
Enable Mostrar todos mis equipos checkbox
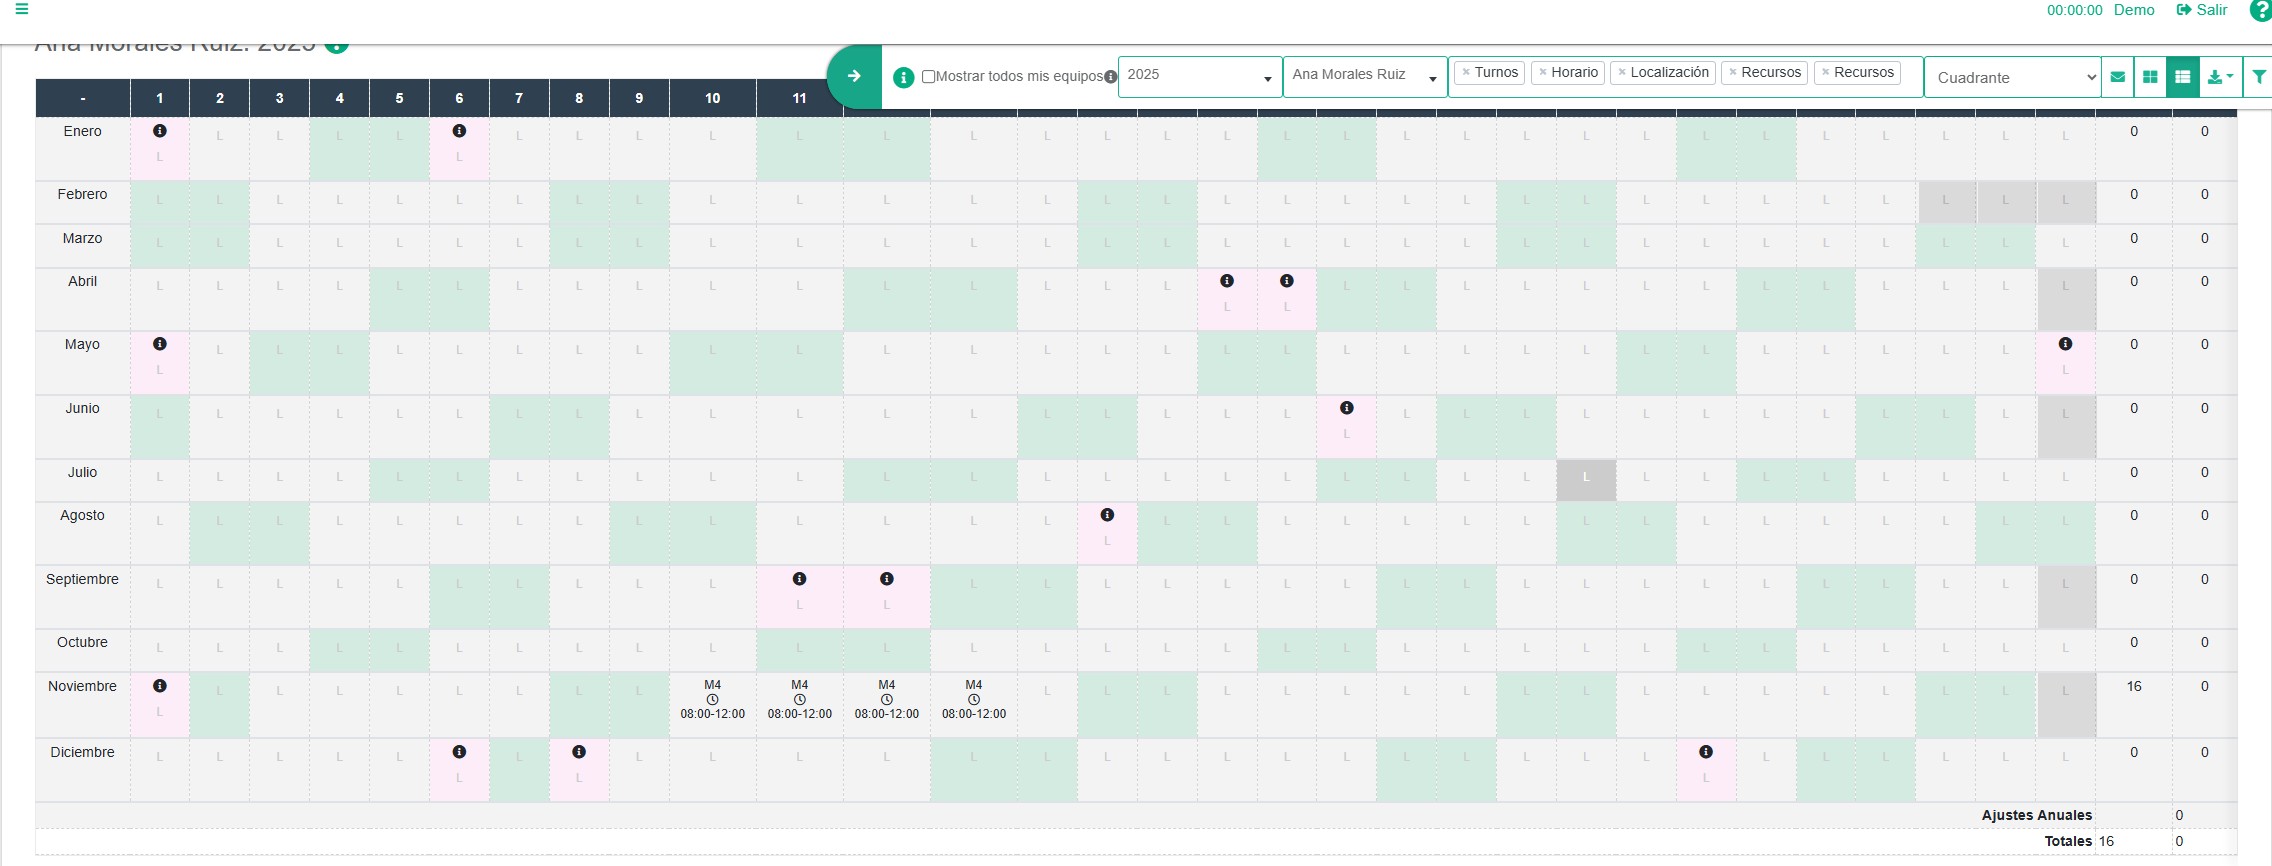[x=928, y=77]
